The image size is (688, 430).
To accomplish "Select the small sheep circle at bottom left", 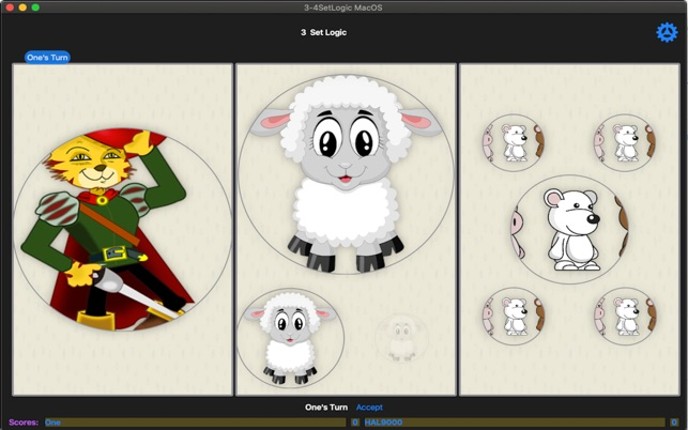I will (x=290, y=338).
